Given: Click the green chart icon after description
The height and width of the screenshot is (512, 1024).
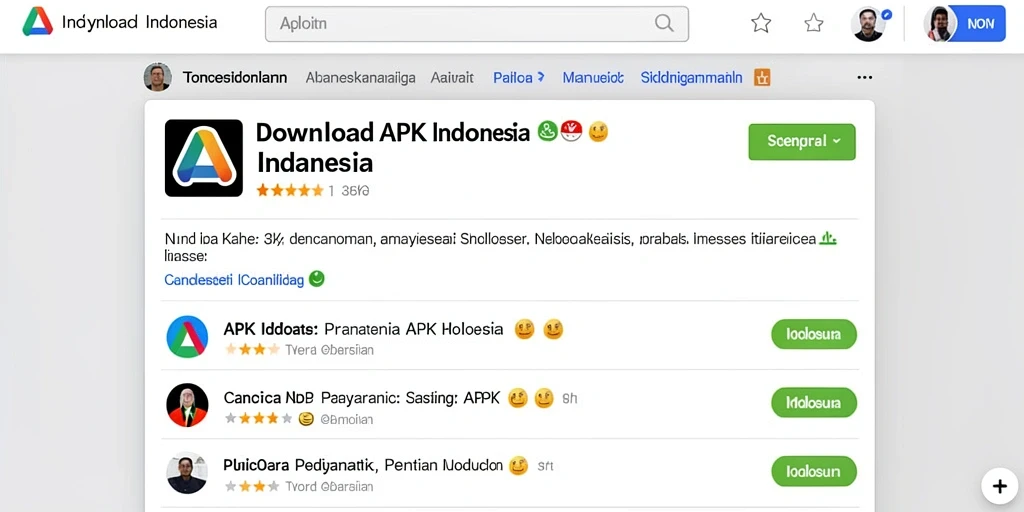Looking at the screenshot, I should coord(828,238).
